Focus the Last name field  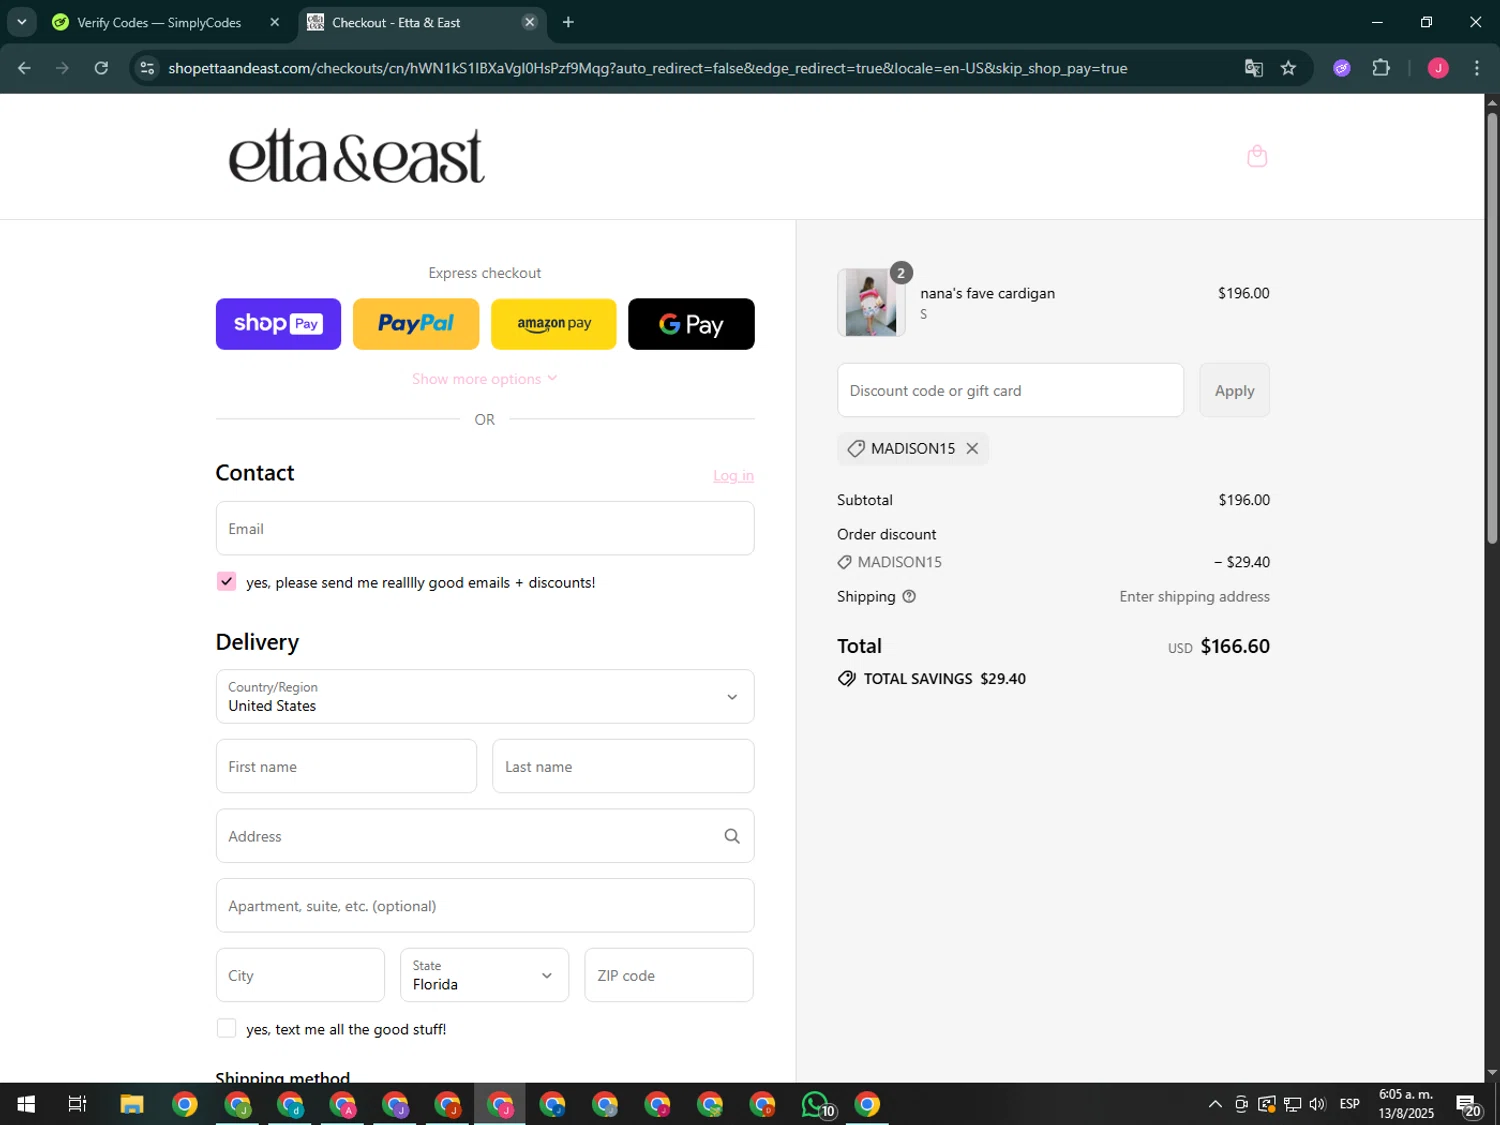(623, 767)
